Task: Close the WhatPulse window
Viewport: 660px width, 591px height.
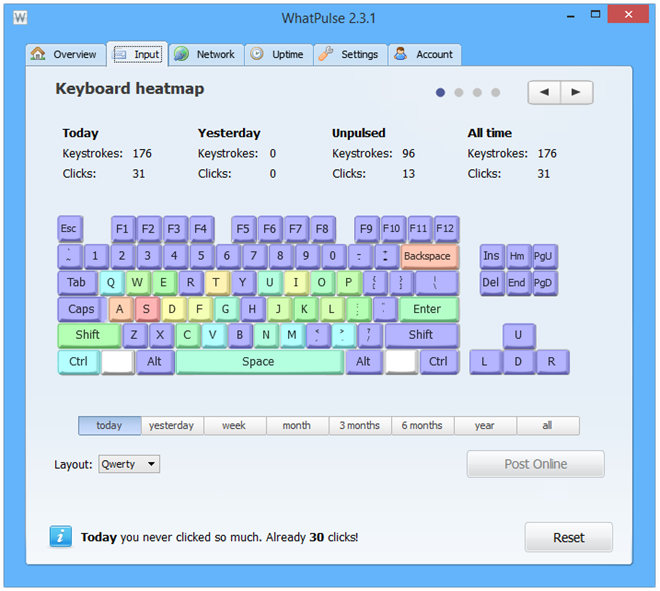Action: tap(628, 15)
